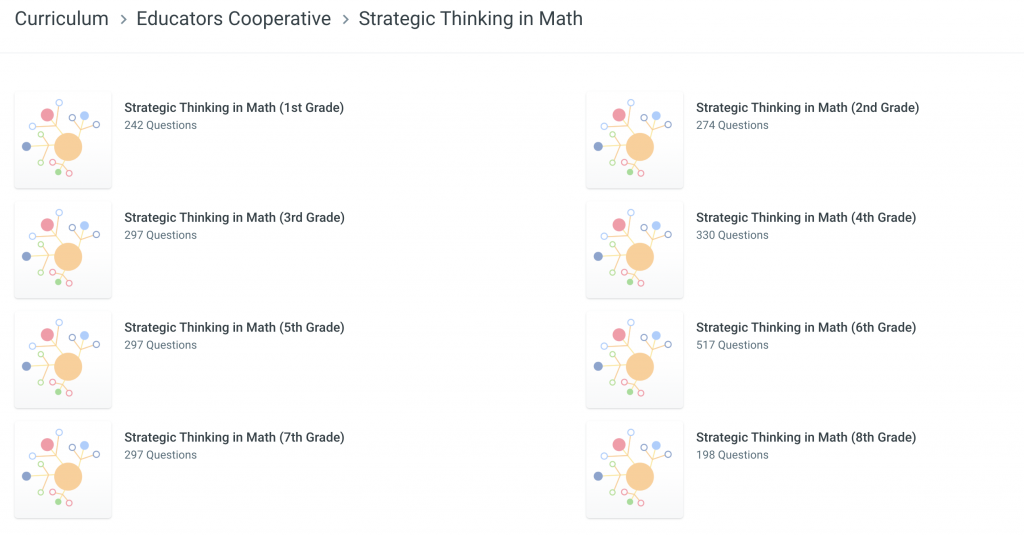Click the 1st Grade course thumbnail icon
The height and width of the screenshot is (535, 1024).
click(63, 140)
